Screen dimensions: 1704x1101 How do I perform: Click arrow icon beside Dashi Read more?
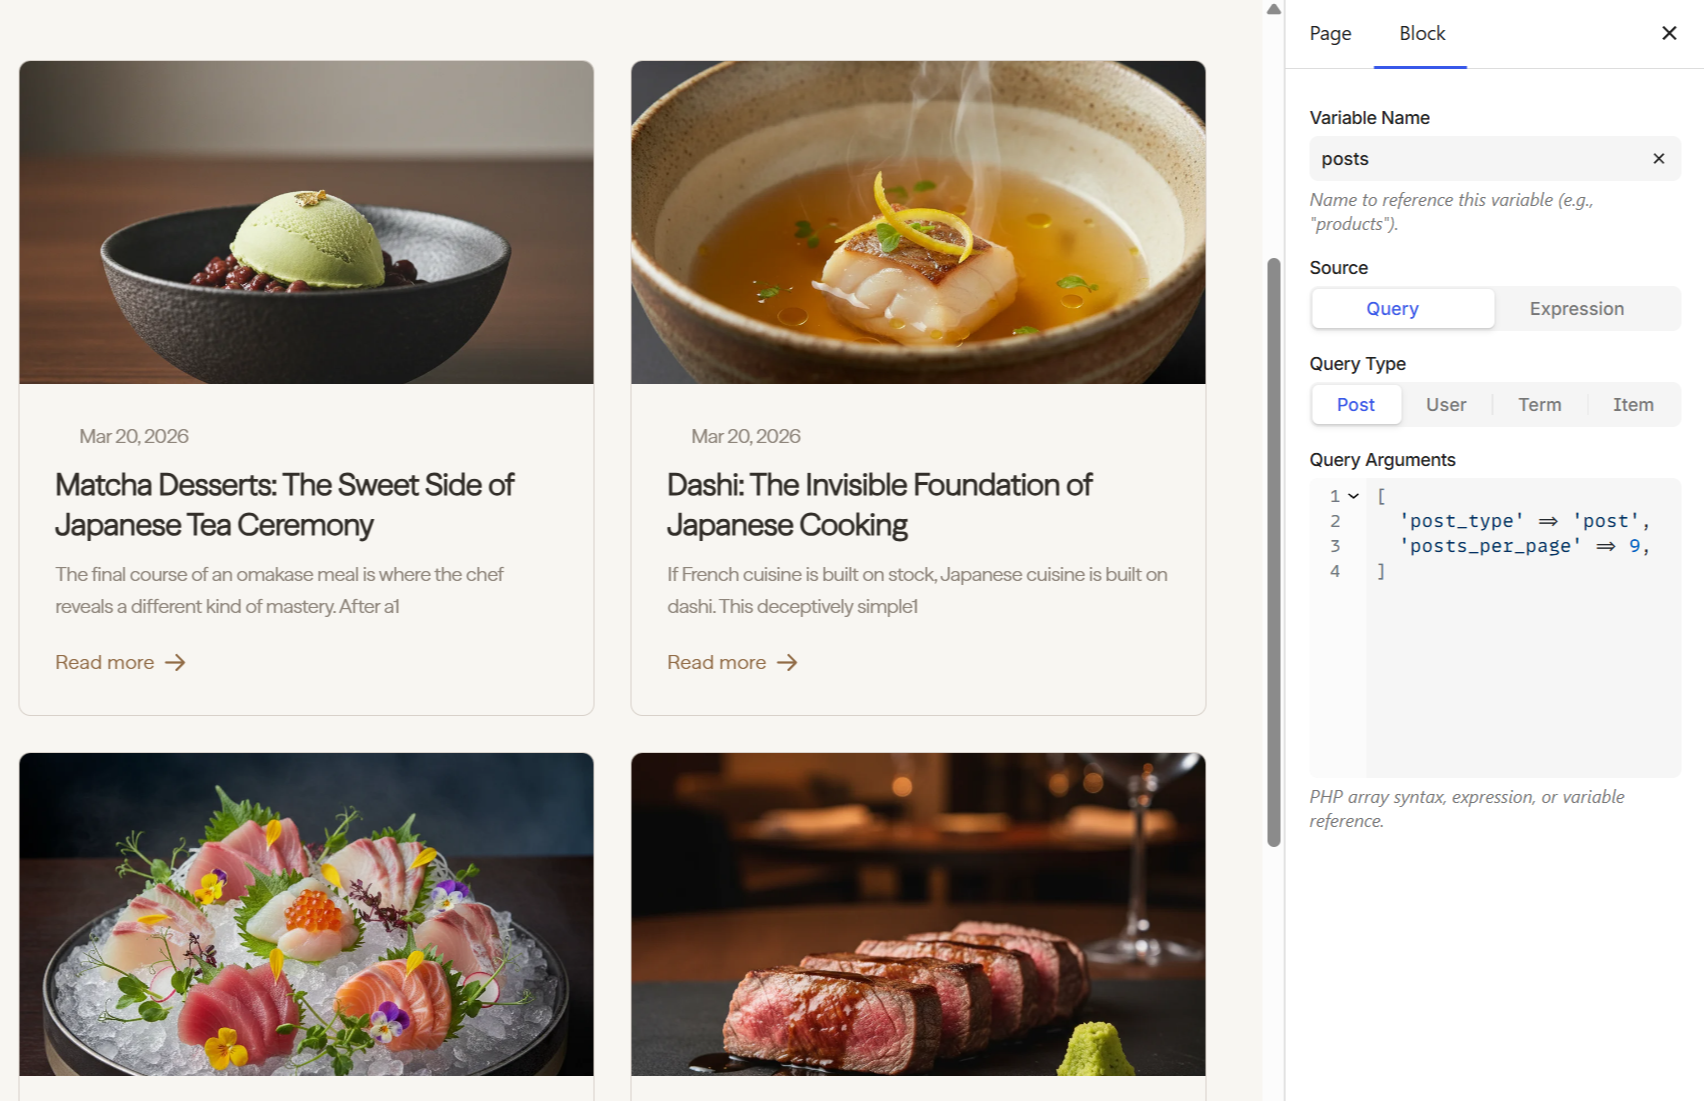click(x=787, y=663)
